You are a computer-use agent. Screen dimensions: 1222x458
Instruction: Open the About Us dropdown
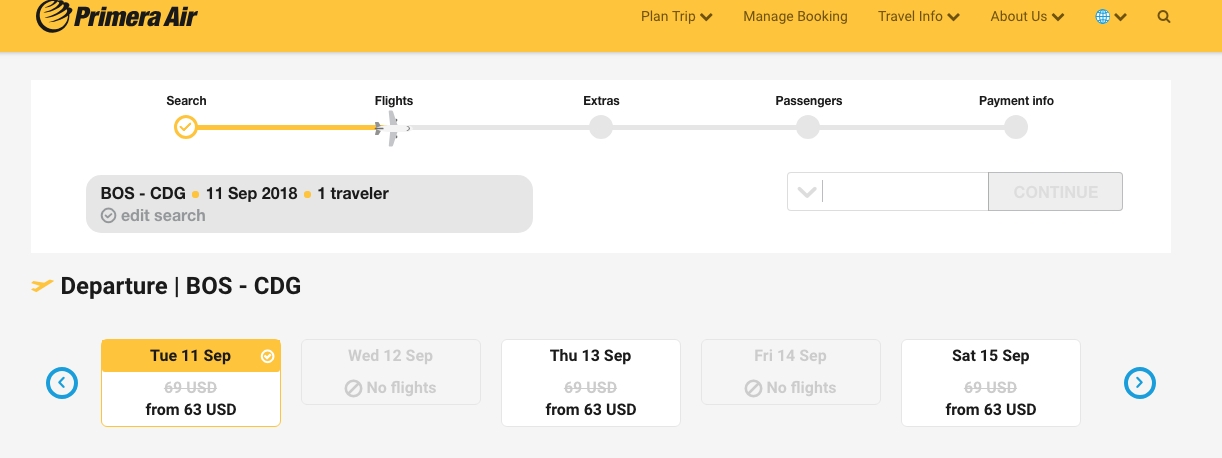click(1026, 17)
